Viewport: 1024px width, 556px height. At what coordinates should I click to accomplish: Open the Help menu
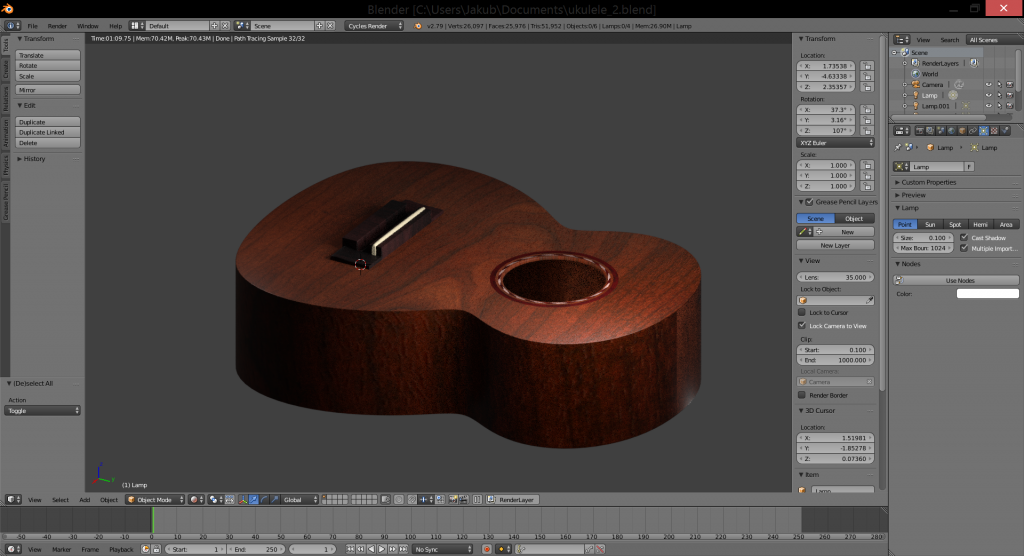(116, 25)
